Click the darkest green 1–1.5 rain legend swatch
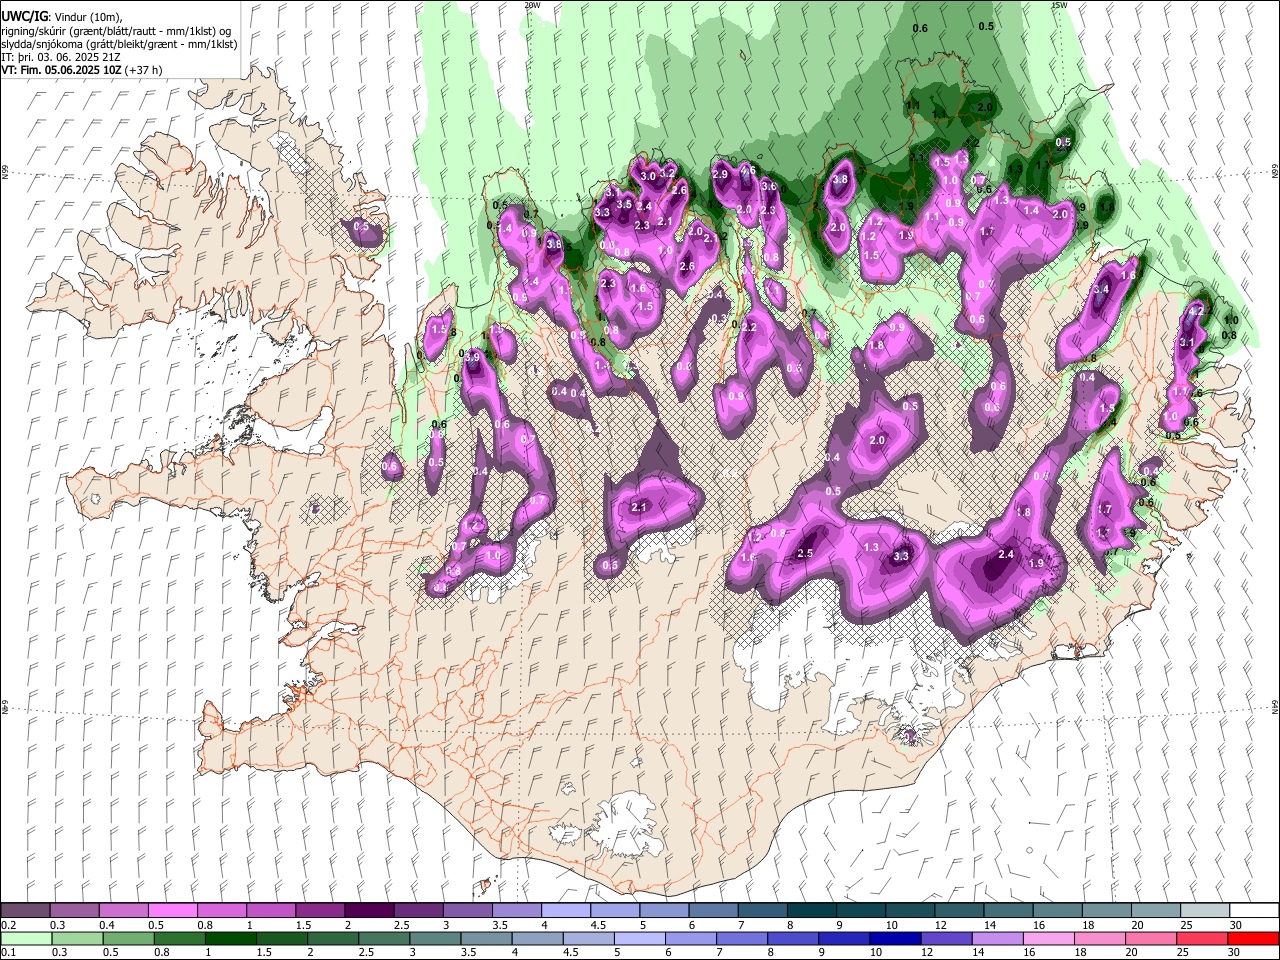Image resolution: width=1280 pixels, height=960 pixels. [x=230, y=939]
